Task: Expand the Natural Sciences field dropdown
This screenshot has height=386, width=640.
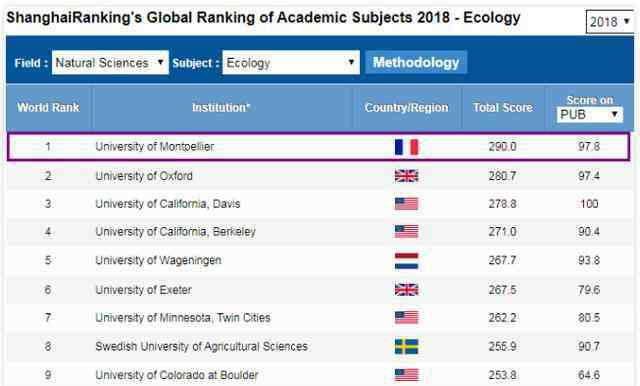Action: 110,62
